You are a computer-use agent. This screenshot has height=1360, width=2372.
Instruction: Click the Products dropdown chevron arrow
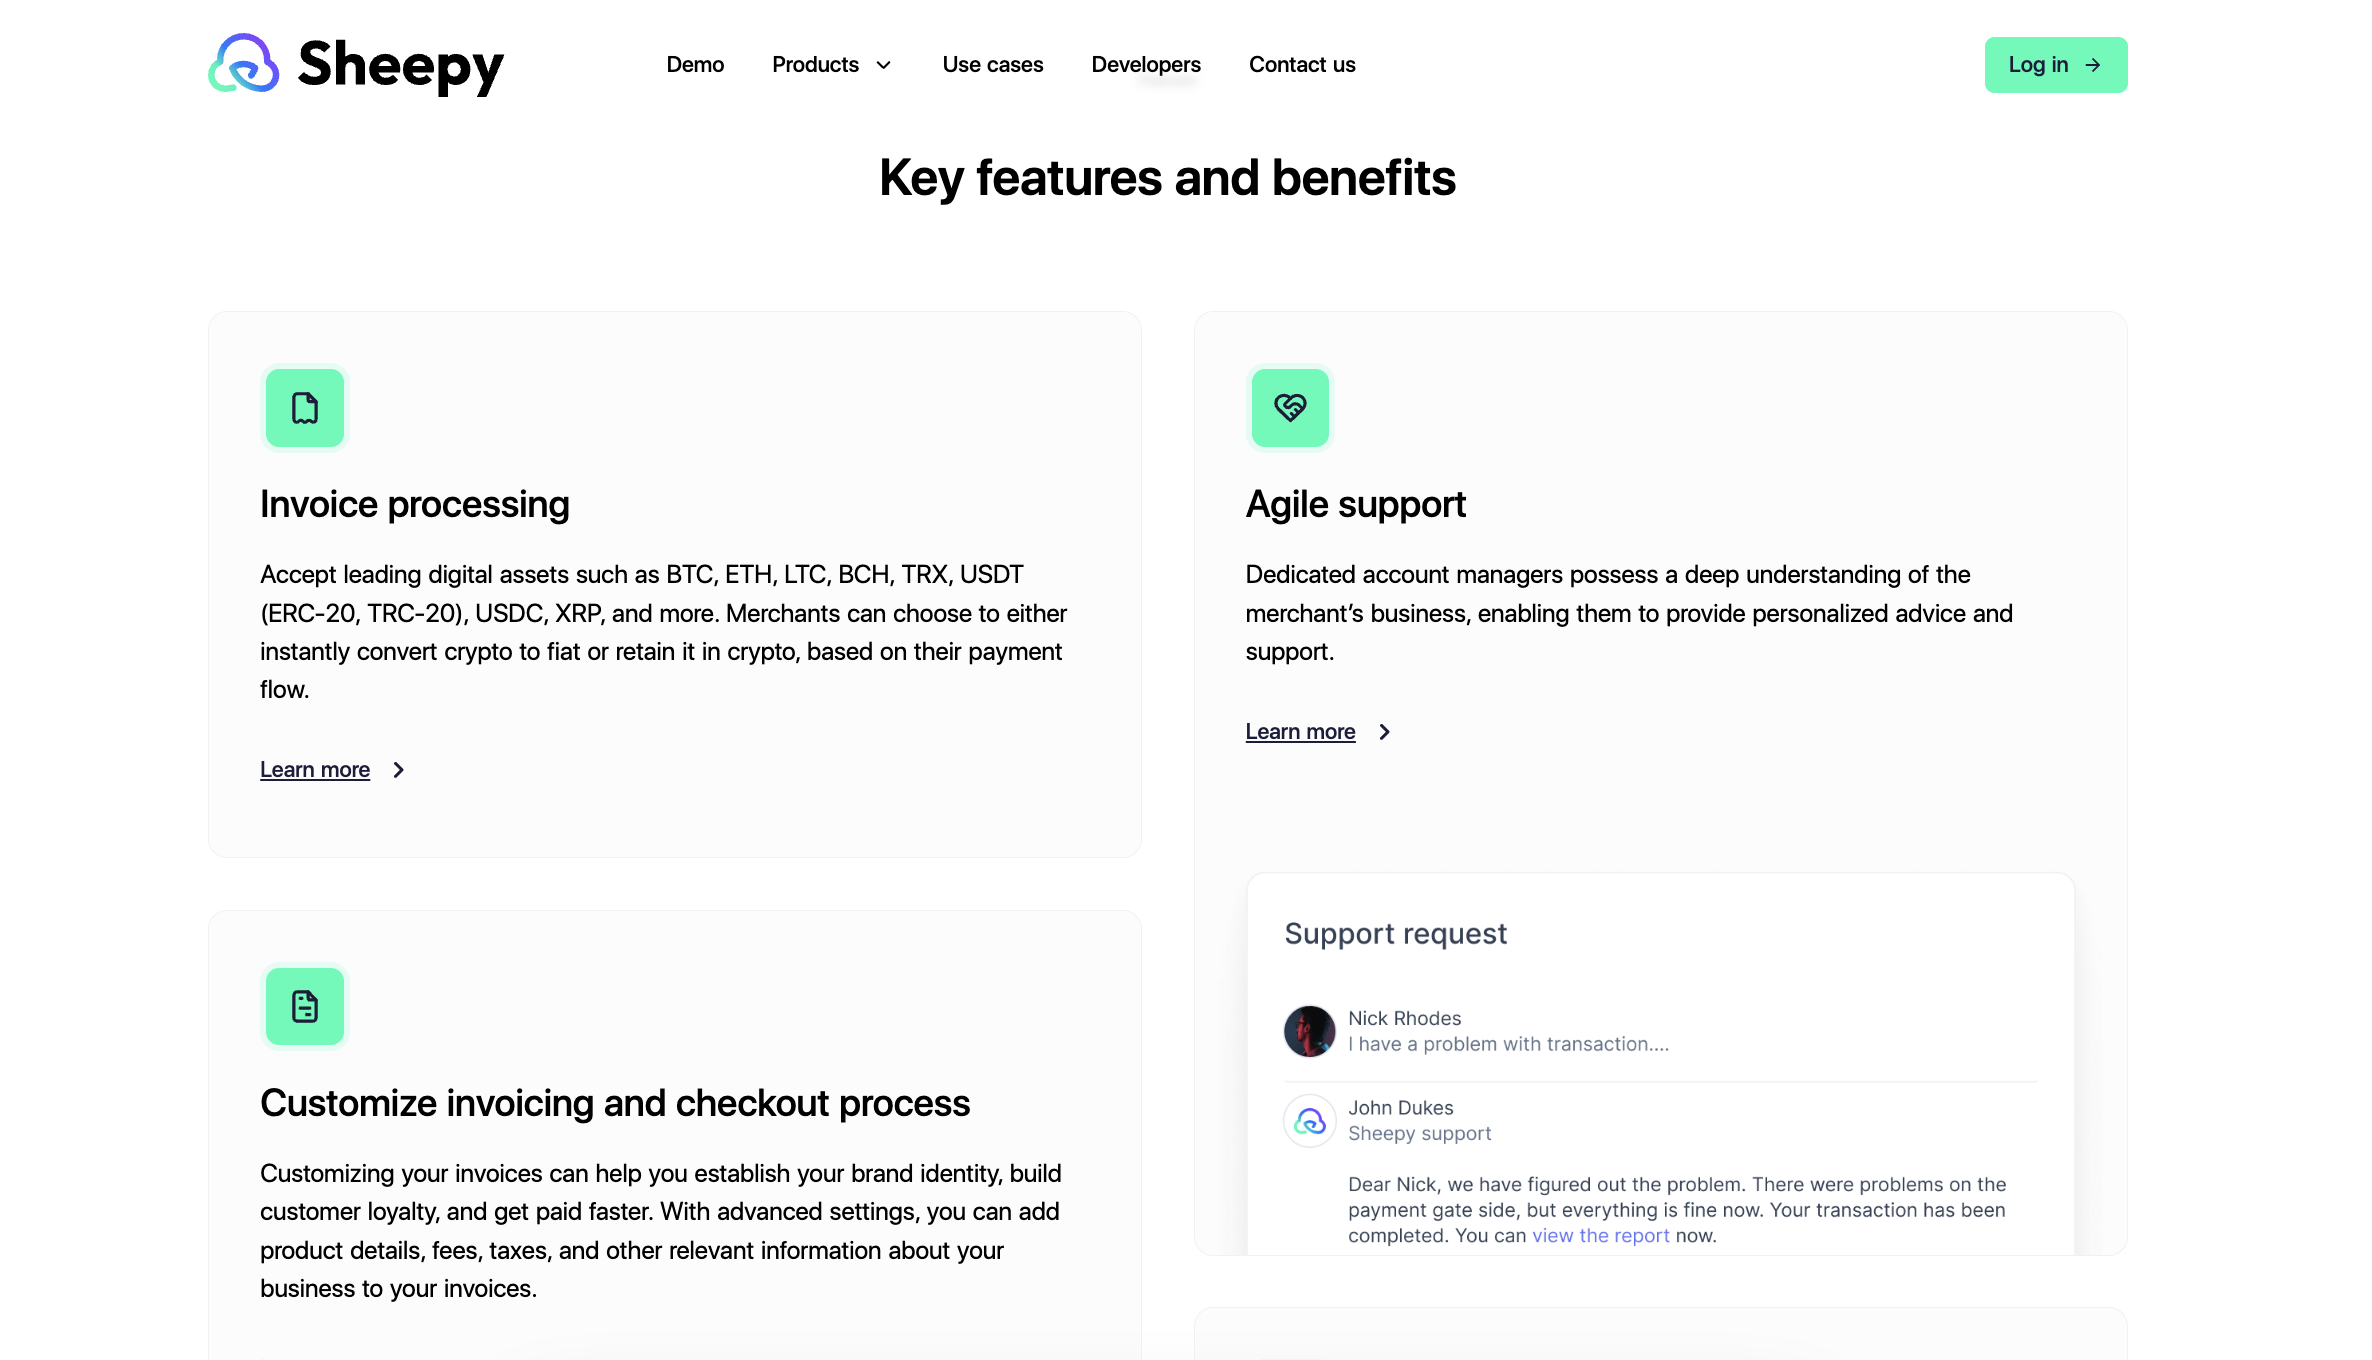coord(884,65)
